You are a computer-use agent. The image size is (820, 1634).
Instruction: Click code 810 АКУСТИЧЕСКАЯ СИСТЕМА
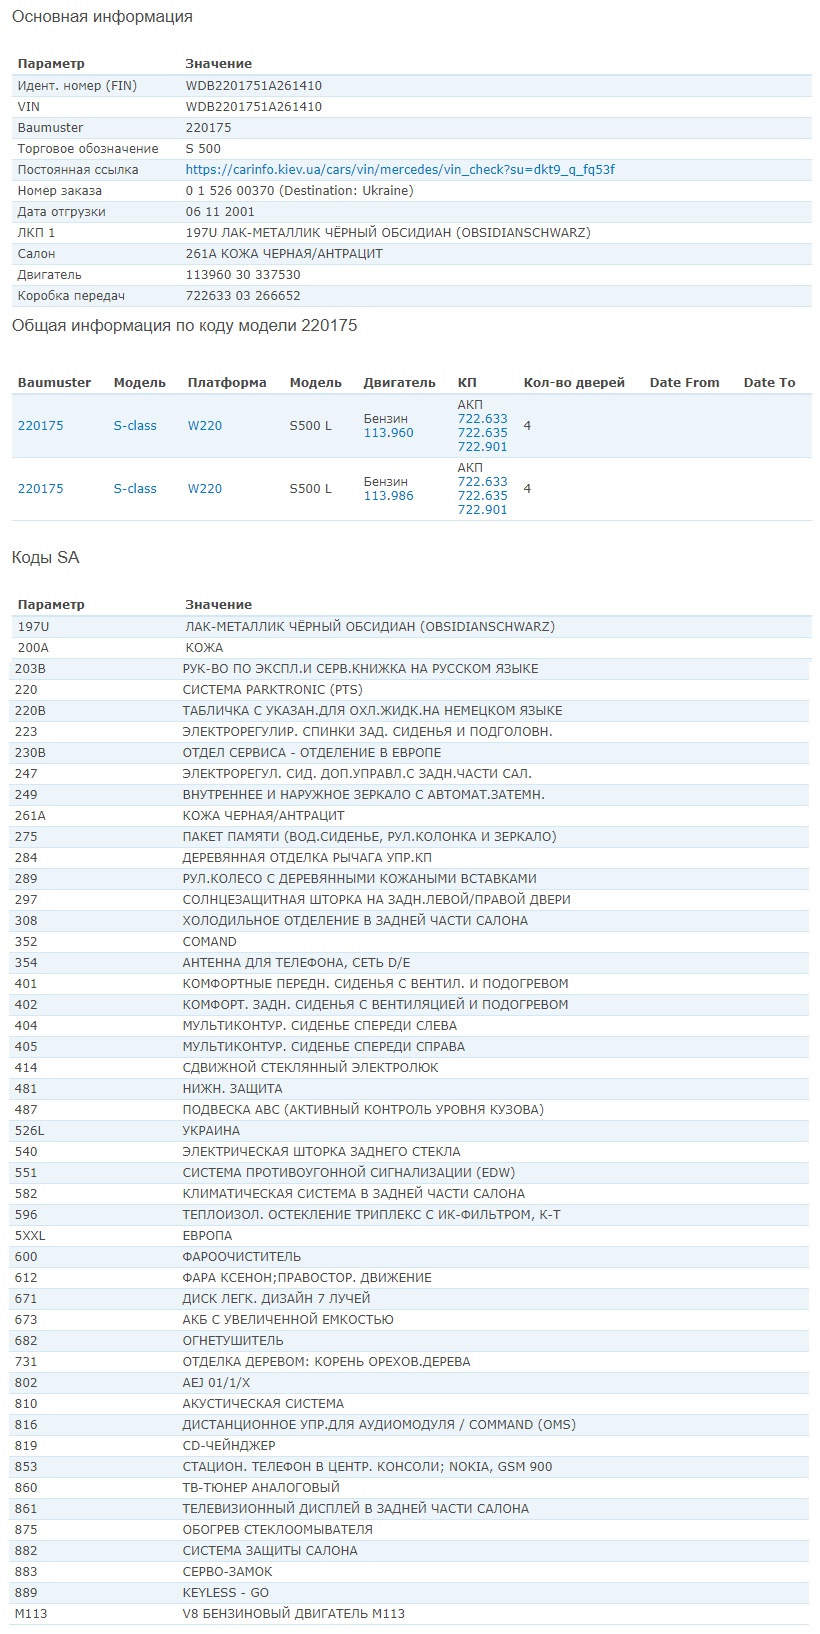410,1404
